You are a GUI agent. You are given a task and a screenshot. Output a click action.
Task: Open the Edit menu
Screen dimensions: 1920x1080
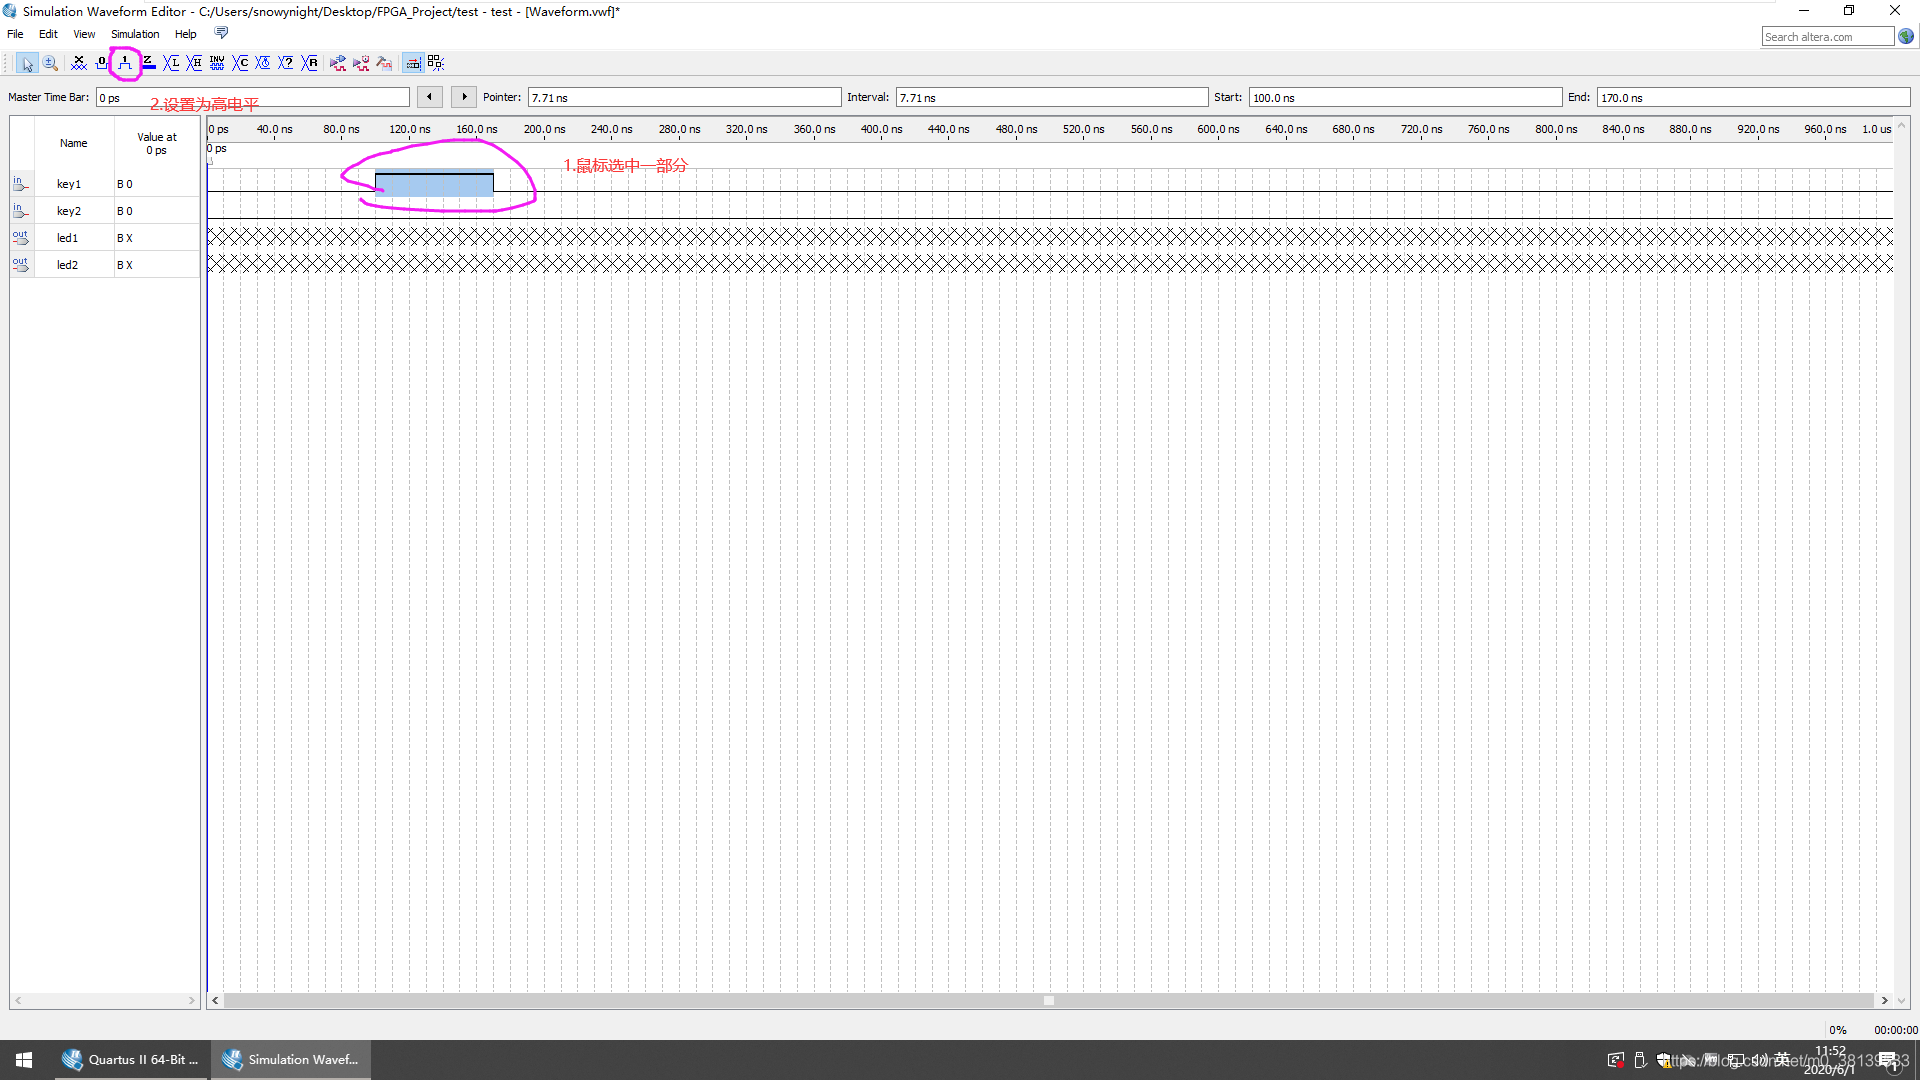48,34
